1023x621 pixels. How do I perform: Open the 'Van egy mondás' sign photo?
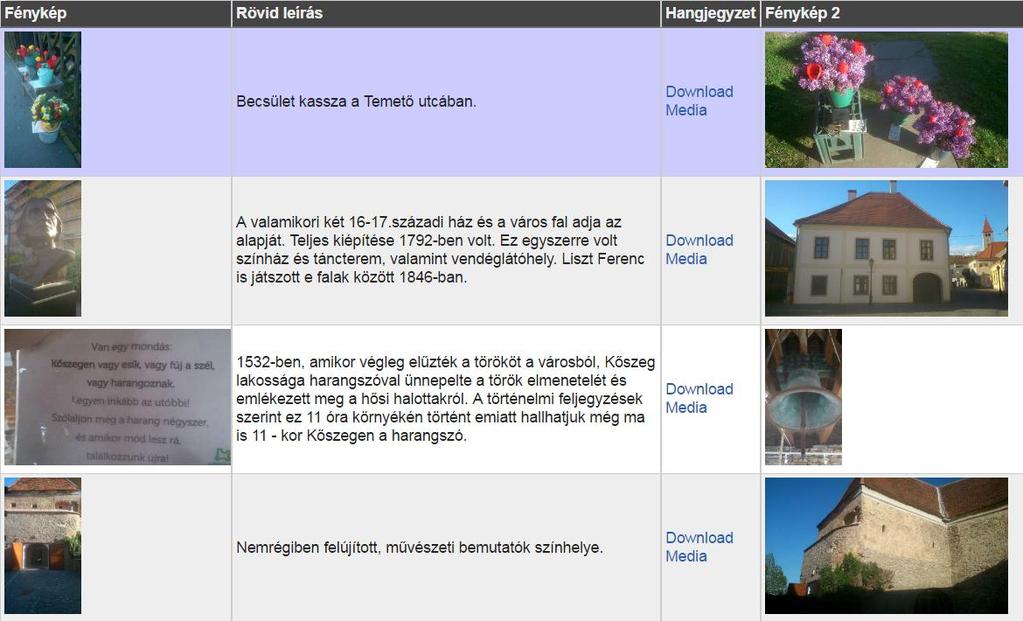117,397
